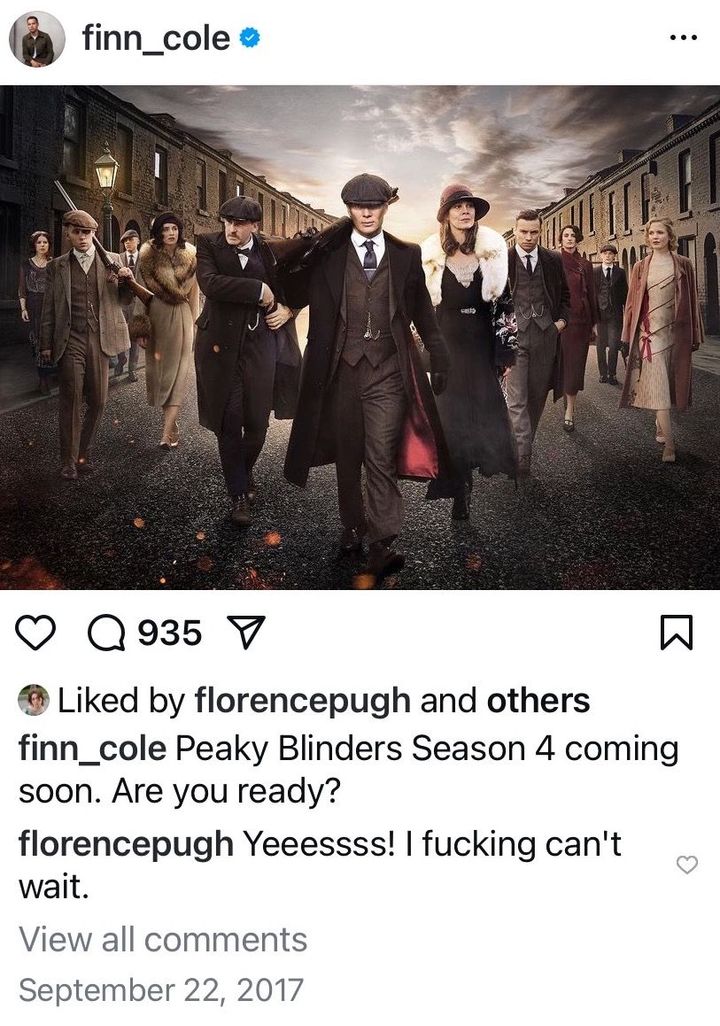Open the three-dot more options menu

click(684, 38)
